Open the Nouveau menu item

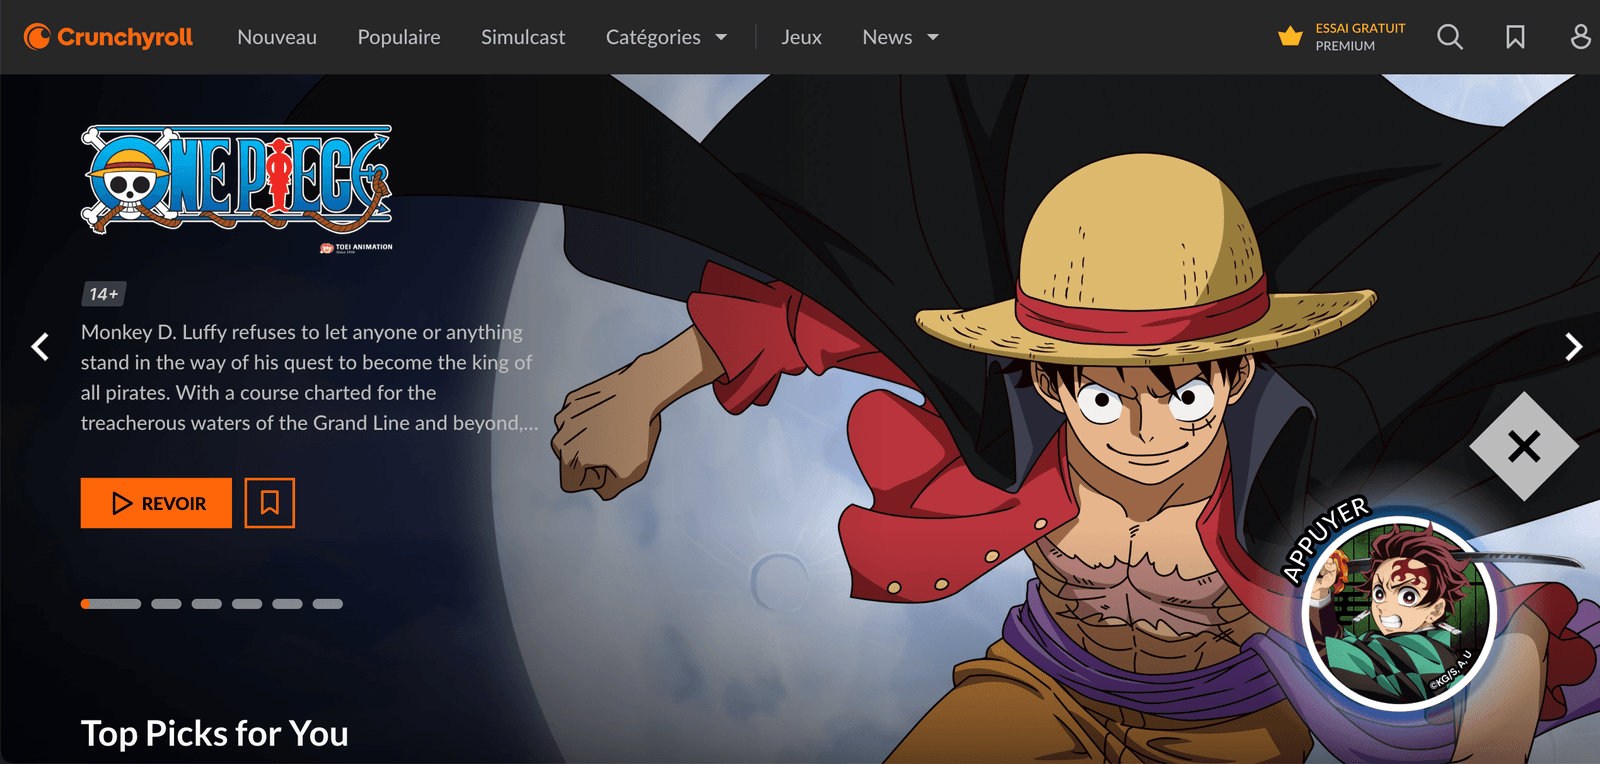point(277,37)
